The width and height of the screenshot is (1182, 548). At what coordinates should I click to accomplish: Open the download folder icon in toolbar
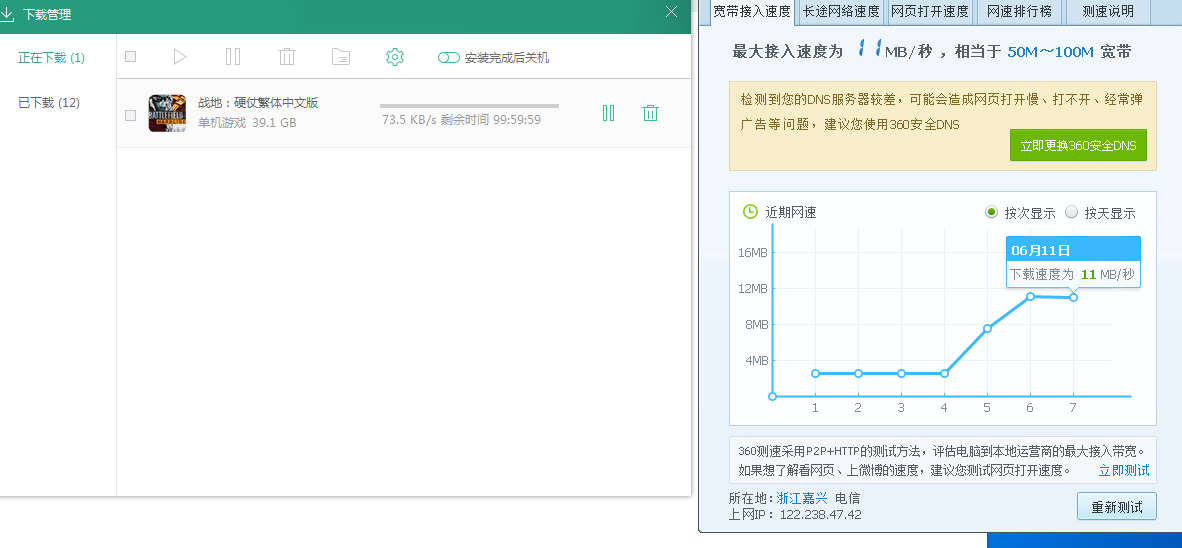coord(341,57)
